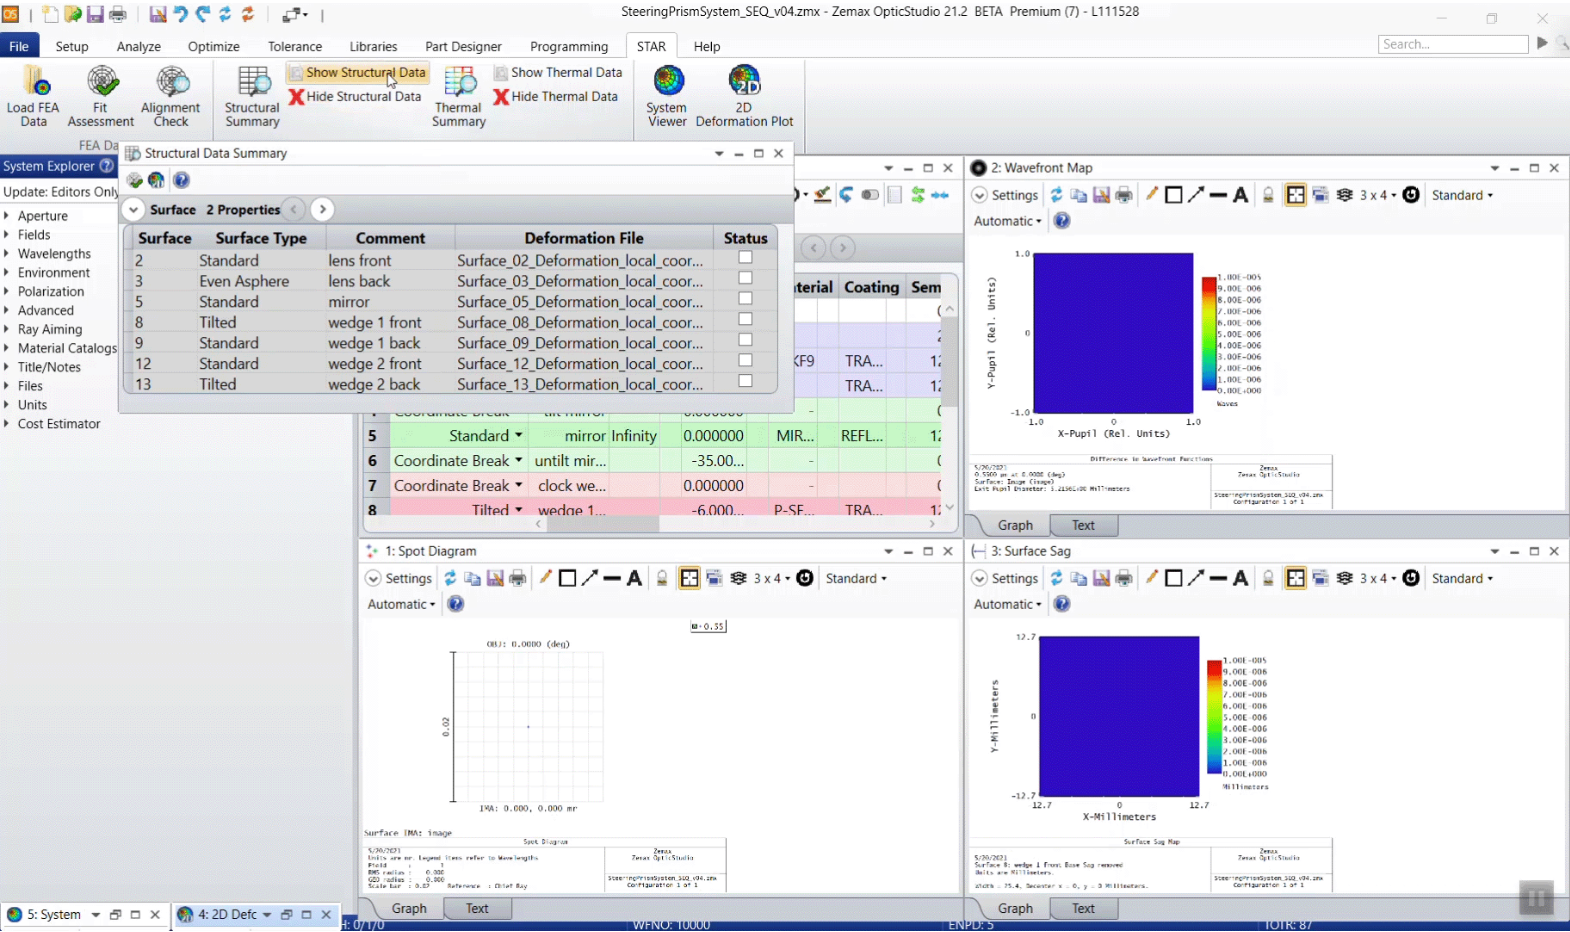Click Show Thermal Data button
1570x932 pixels.
(x=558, y=72)
